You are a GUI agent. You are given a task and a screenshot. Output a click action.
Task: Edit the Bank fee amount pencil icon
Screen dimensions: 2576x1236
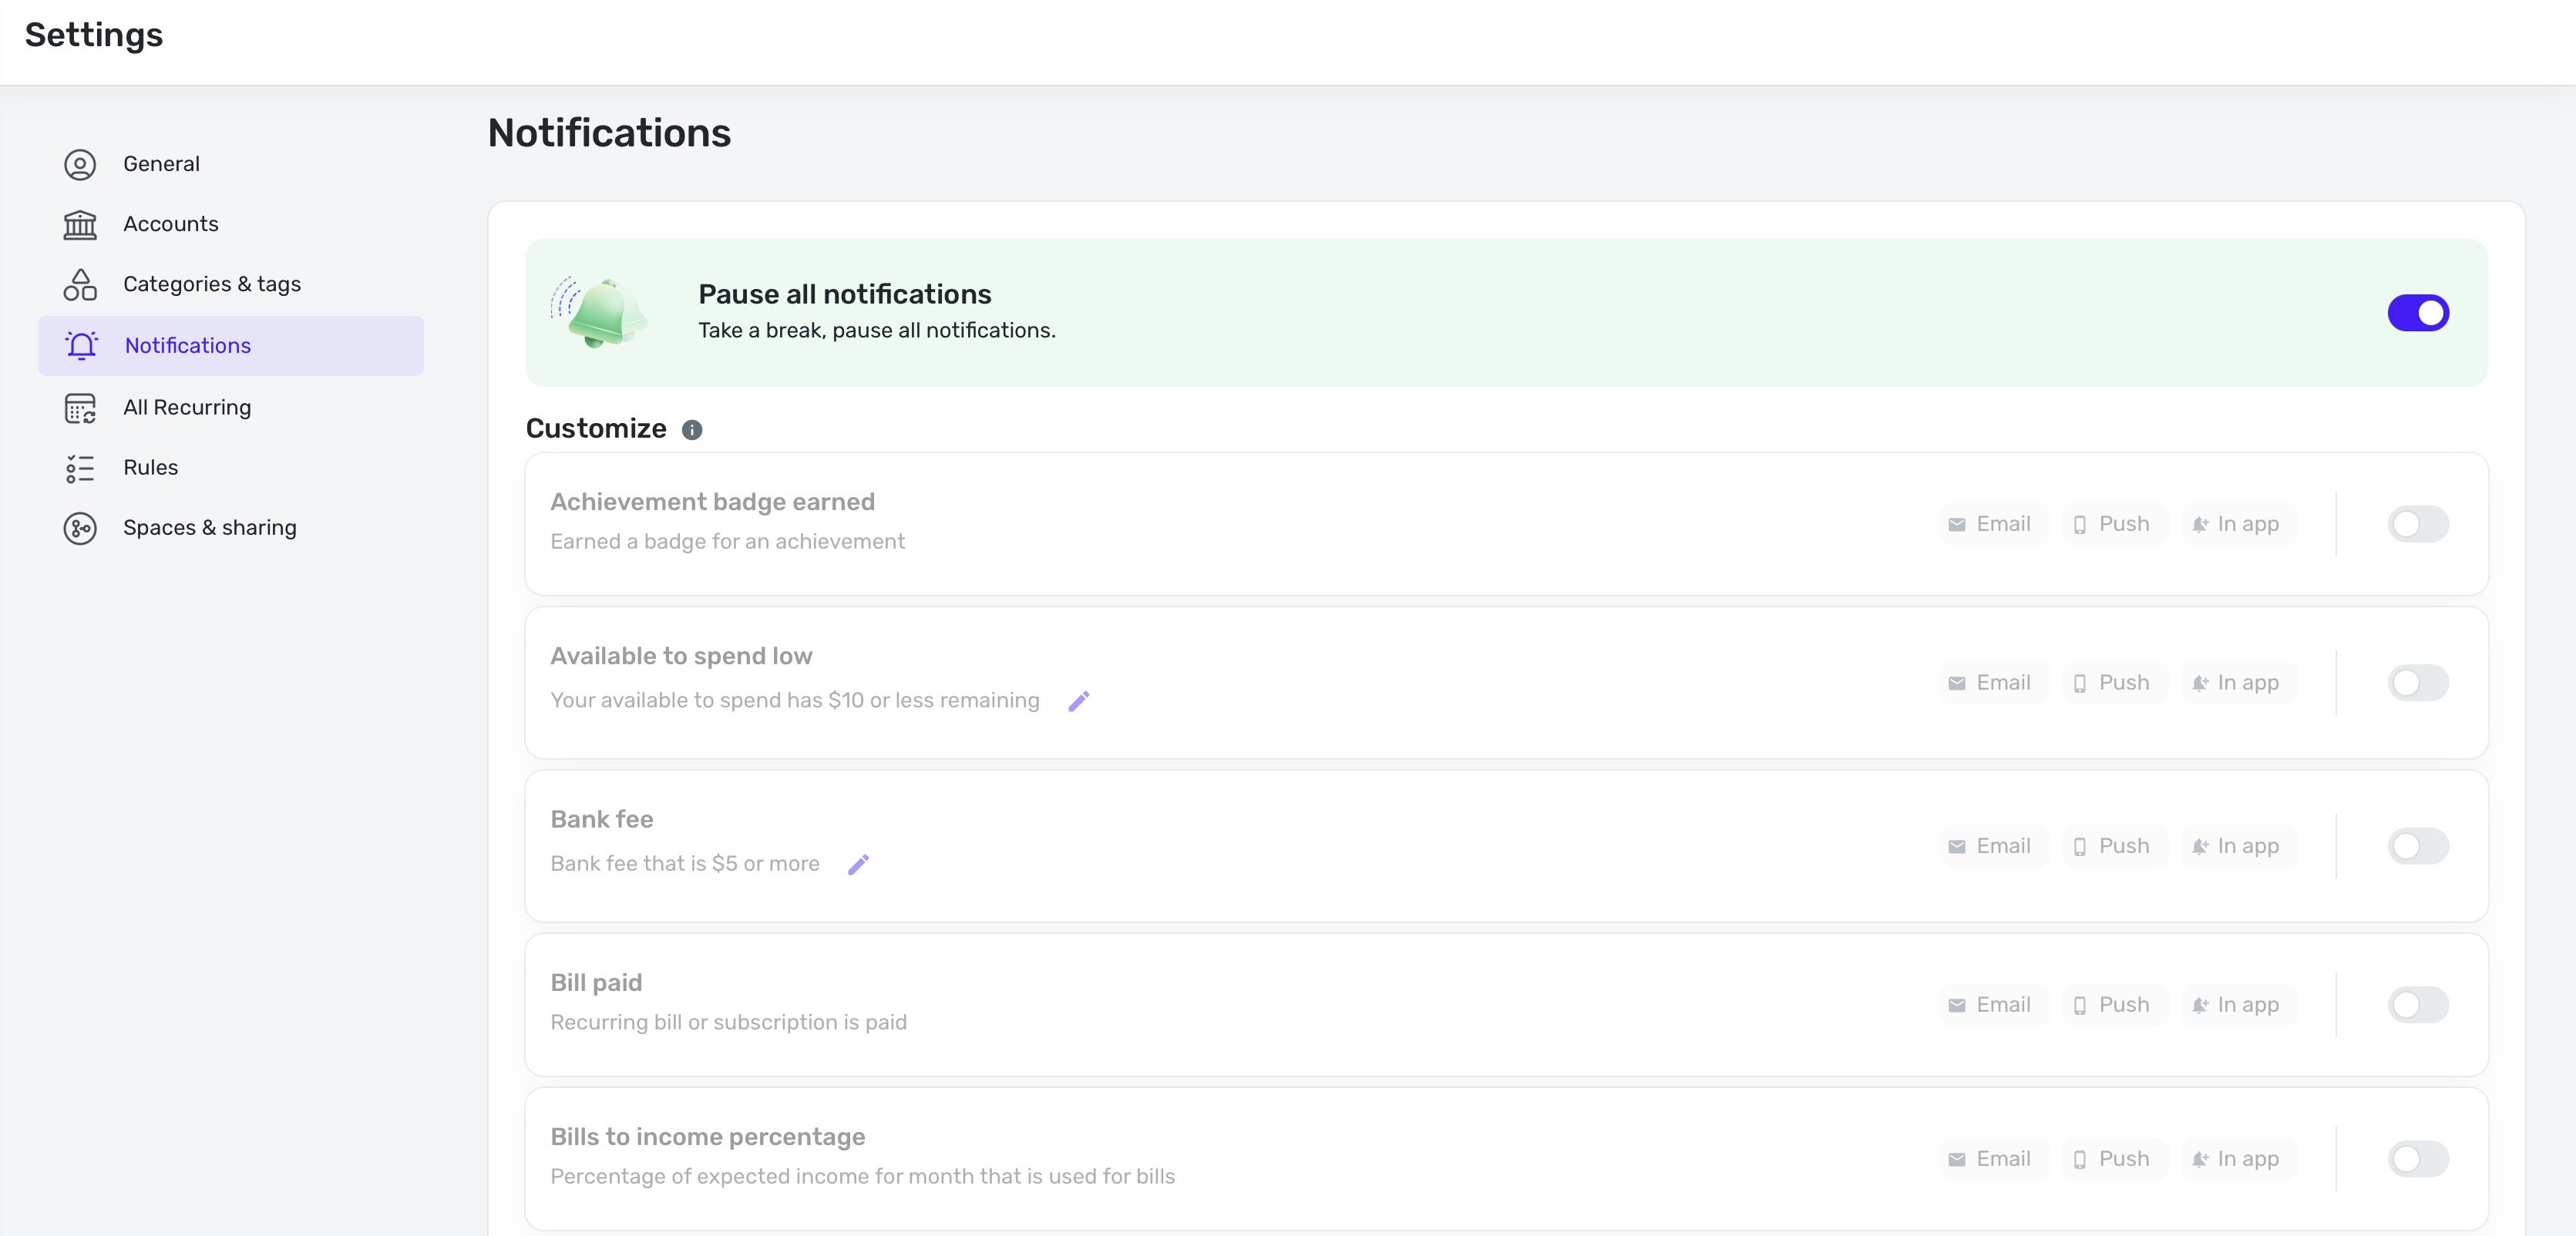pos(858,864)
